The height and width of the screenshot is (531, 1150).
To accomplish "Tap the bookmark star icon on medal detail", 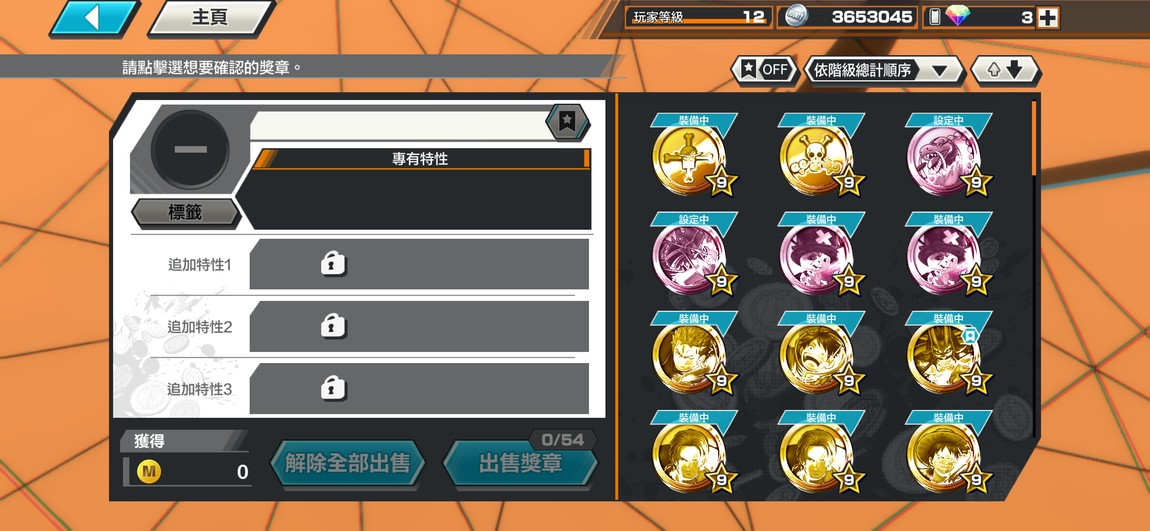I will pyautogui.click(x=567, y=122).
